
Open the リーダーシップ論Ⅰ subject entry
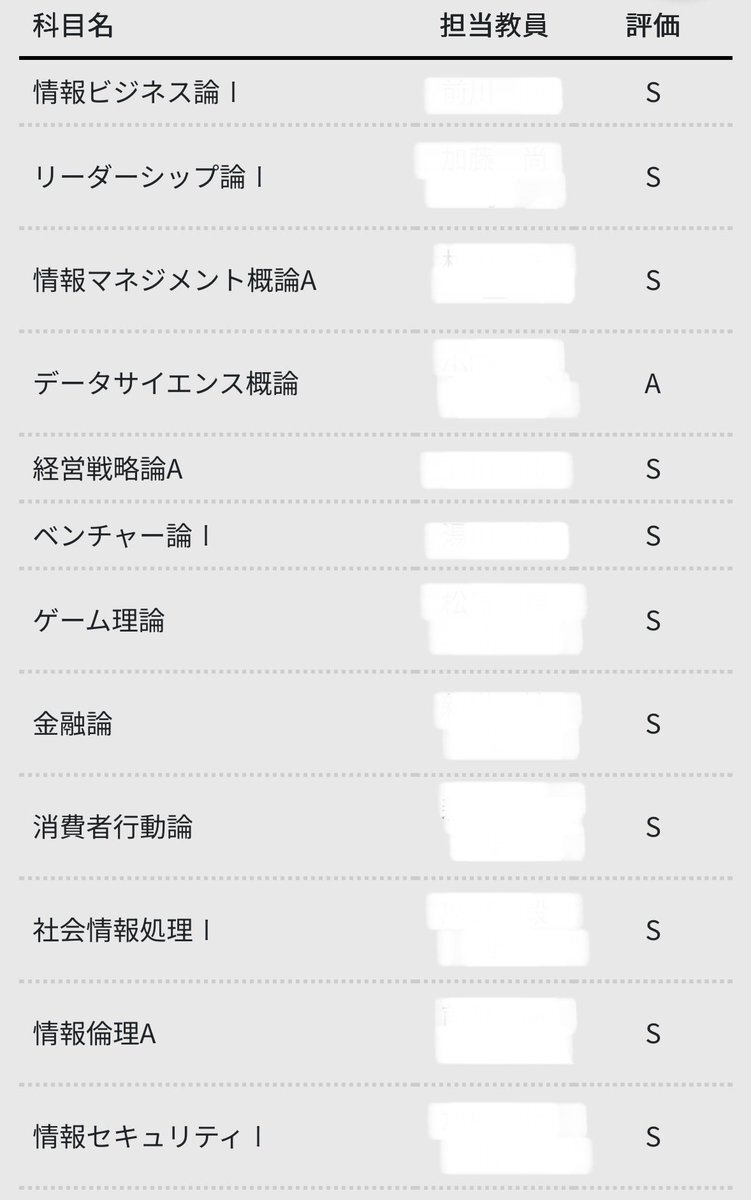[375, 177]
